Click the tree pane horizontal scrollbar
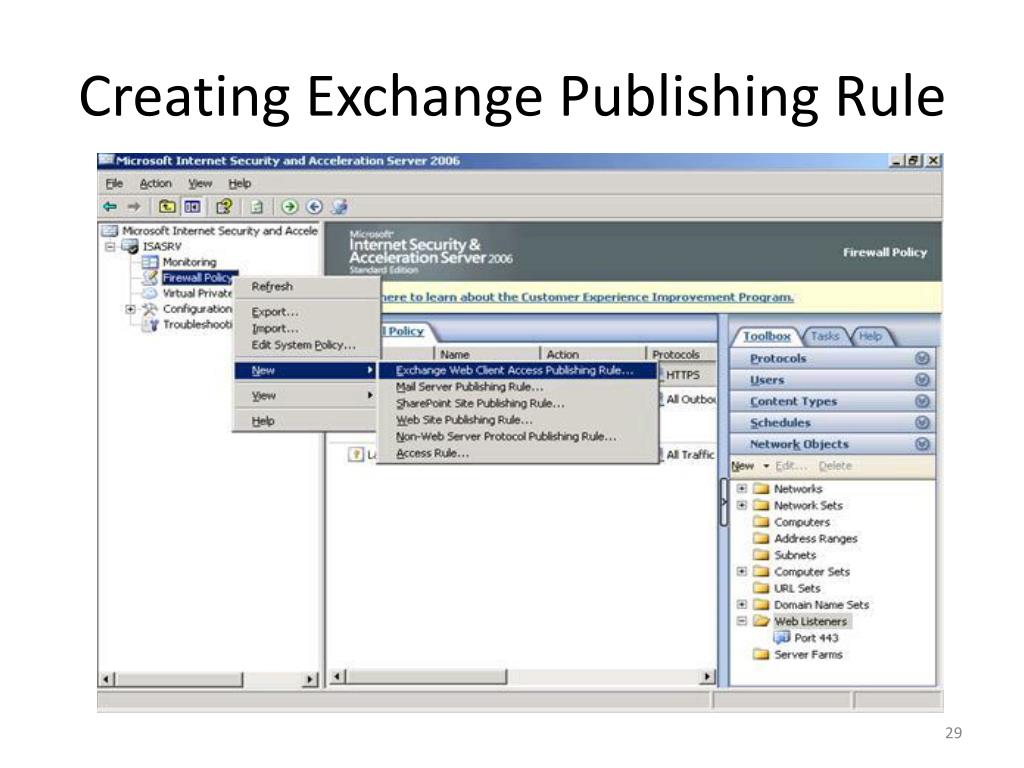This screenshot has height=768, width=1024. click(x=209, y=679)
